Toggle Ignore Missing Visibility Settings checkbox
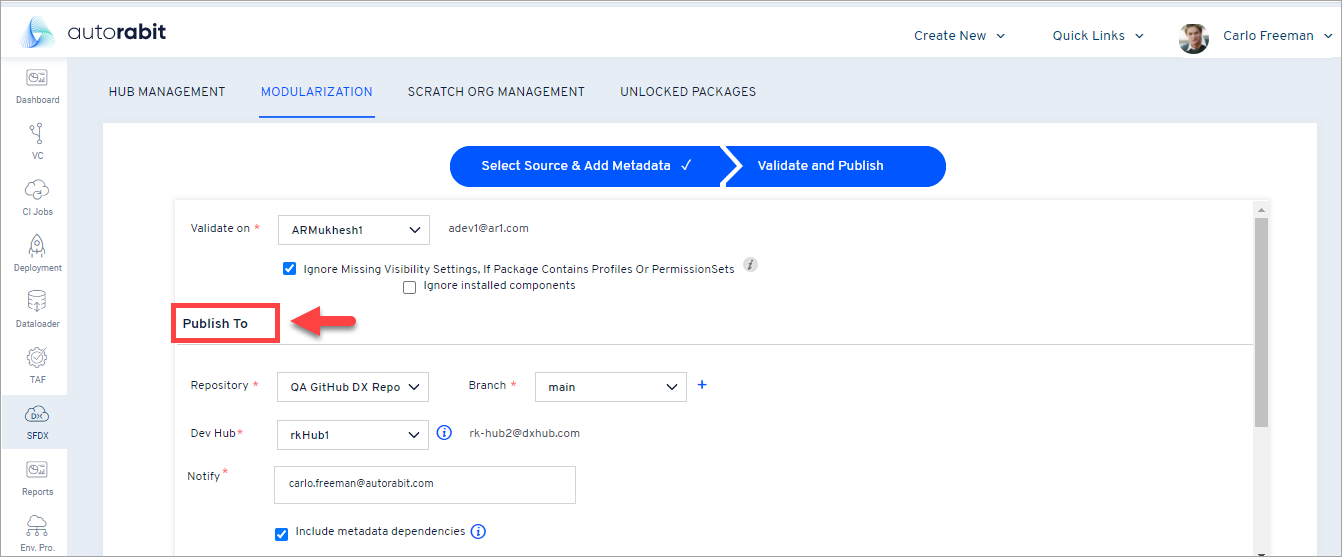Viewport: 1342px width, 557px height. (x=290, y=268)
